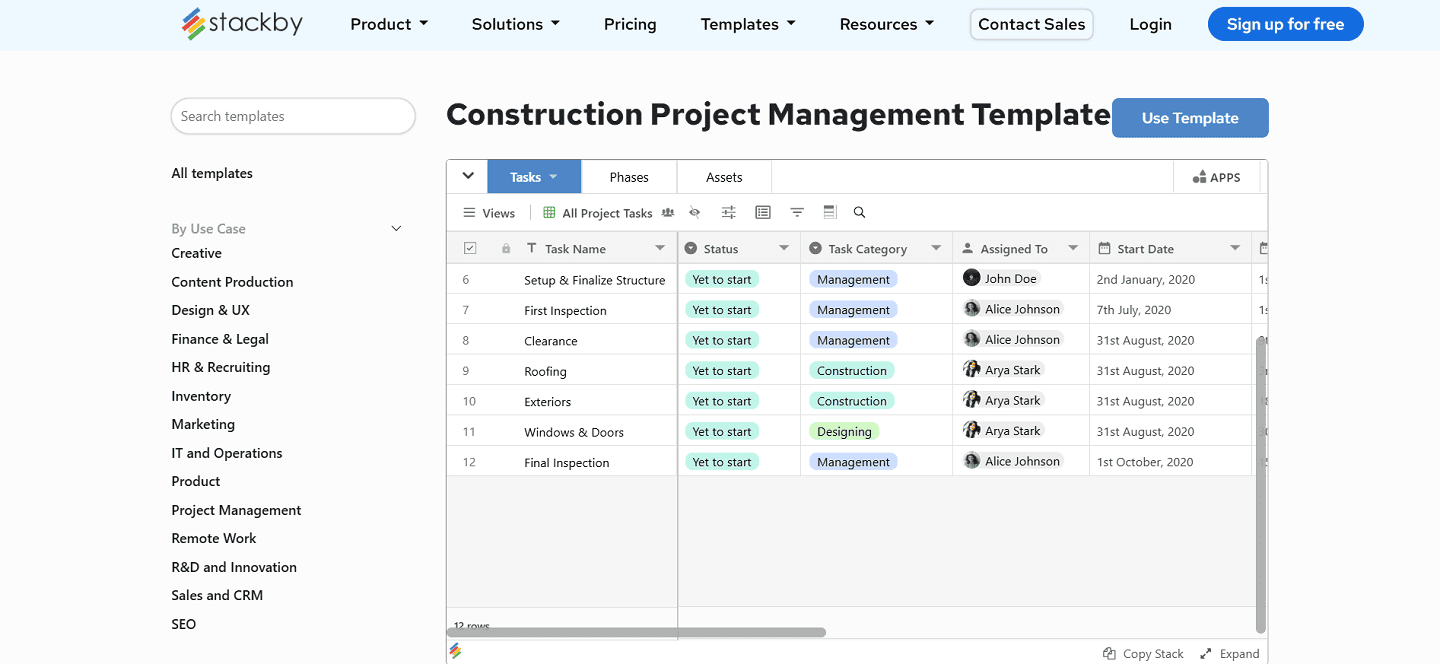Screen dimensions: 1440x664
Task: Open sort options using the lines icon
Action: pyautogui.click(x=796, y=212)
